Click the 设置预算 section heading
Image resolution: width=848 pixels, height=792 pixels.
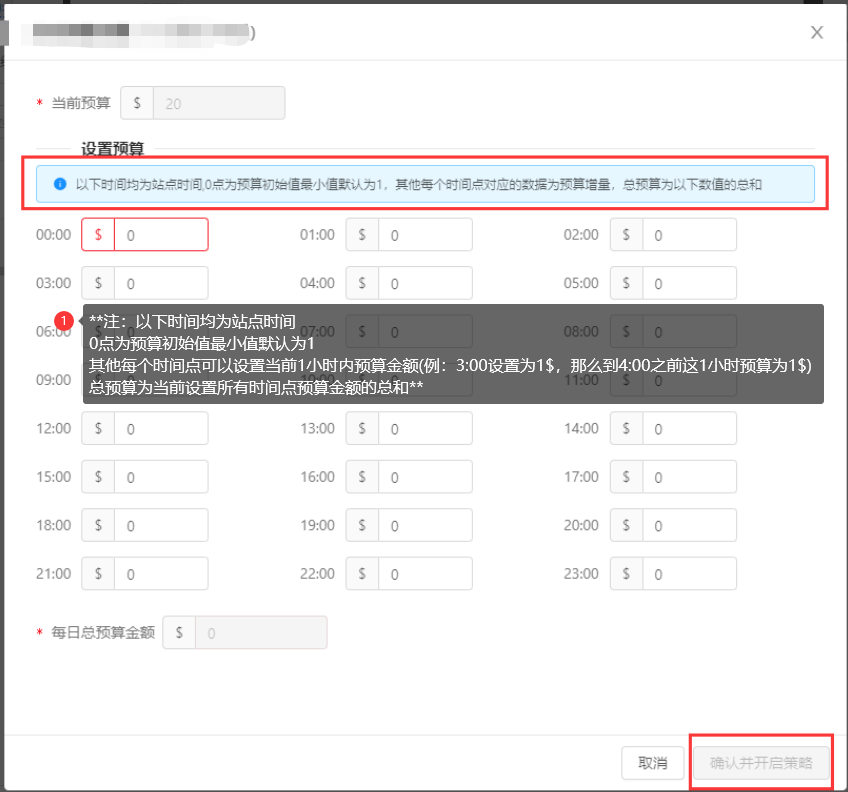[112, 149]
